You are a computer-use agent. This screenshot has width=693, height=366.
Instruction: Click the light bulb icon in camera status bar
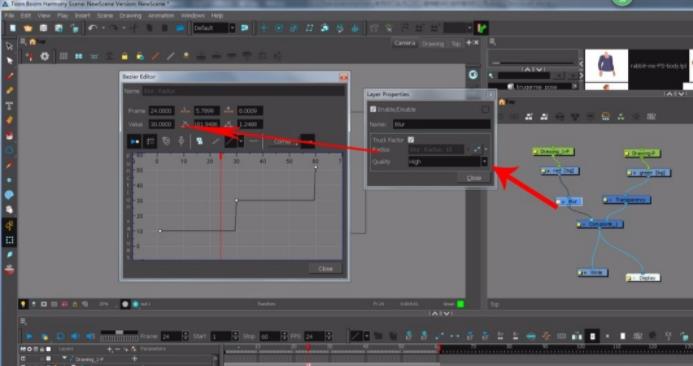click(23, 304)
